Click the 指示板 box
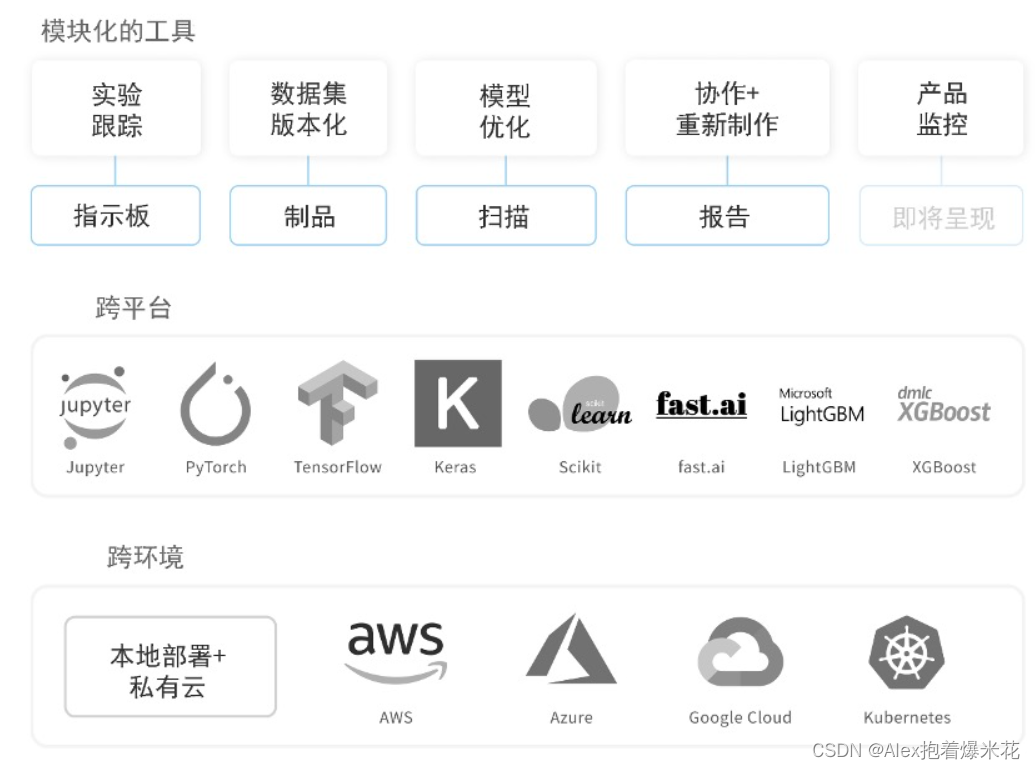1035x769 pixels. [x=116, y=215]
